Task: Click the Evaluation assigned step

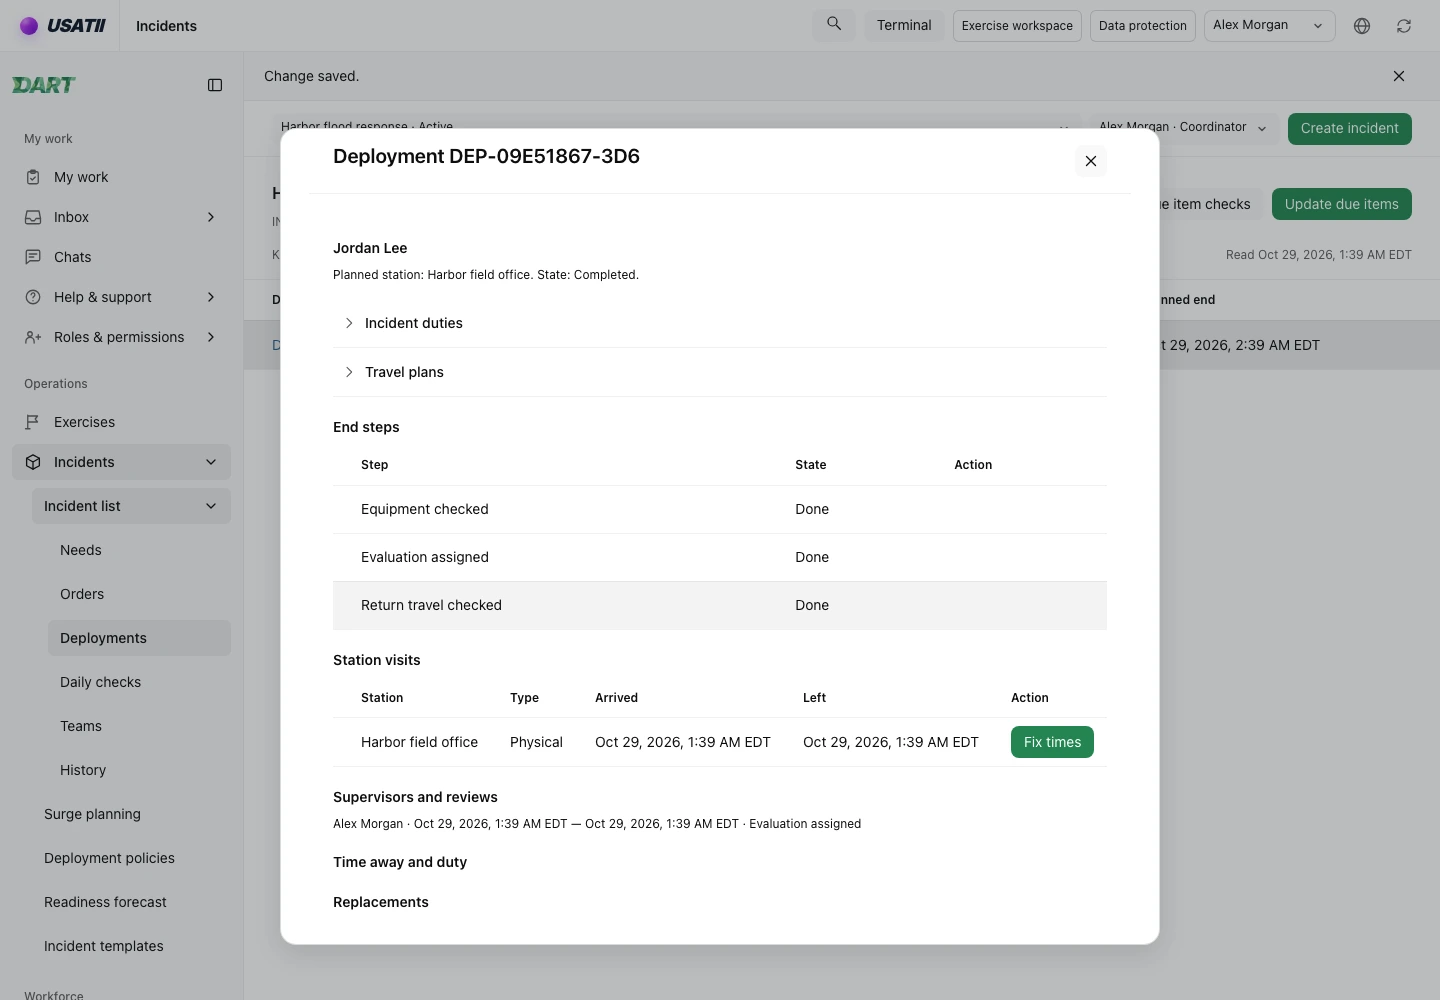Action: pos(425,557)
